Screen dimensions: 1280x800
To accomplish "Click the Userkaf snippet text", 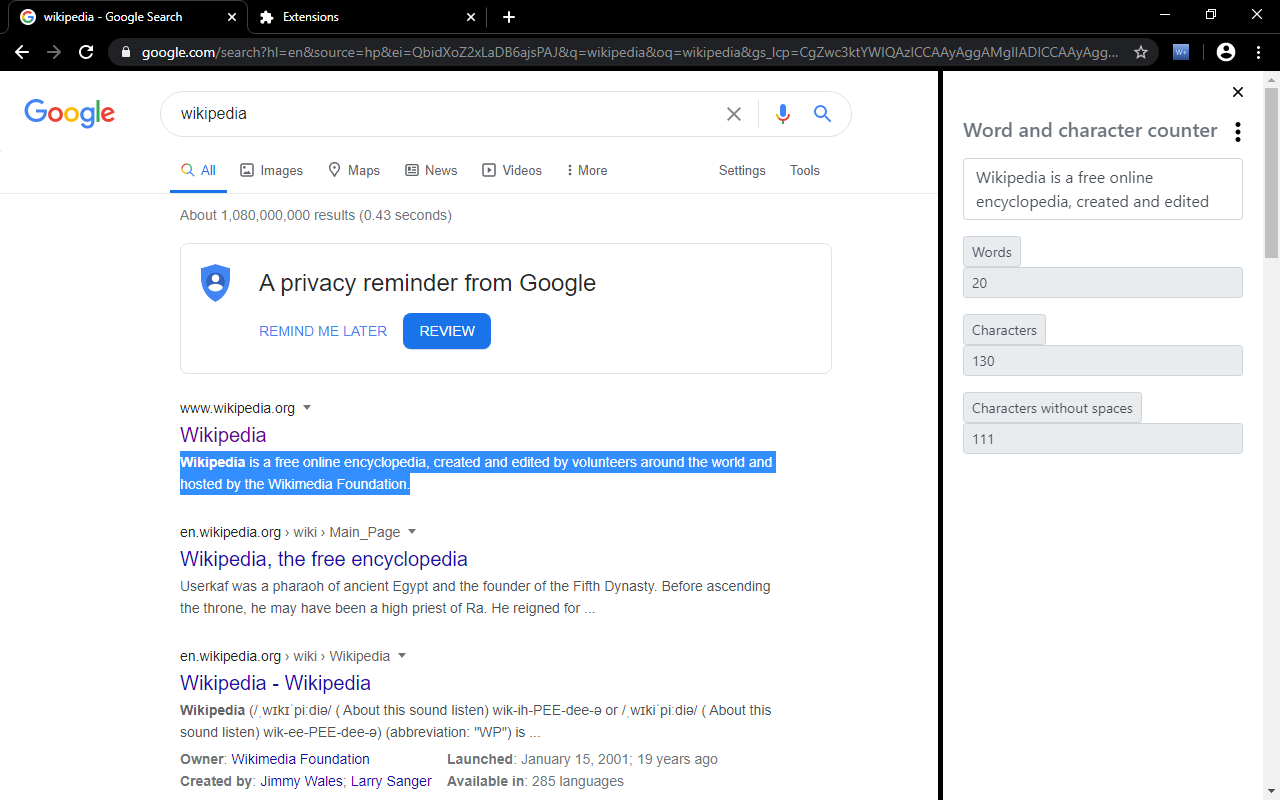I will [x=475, y=597].
